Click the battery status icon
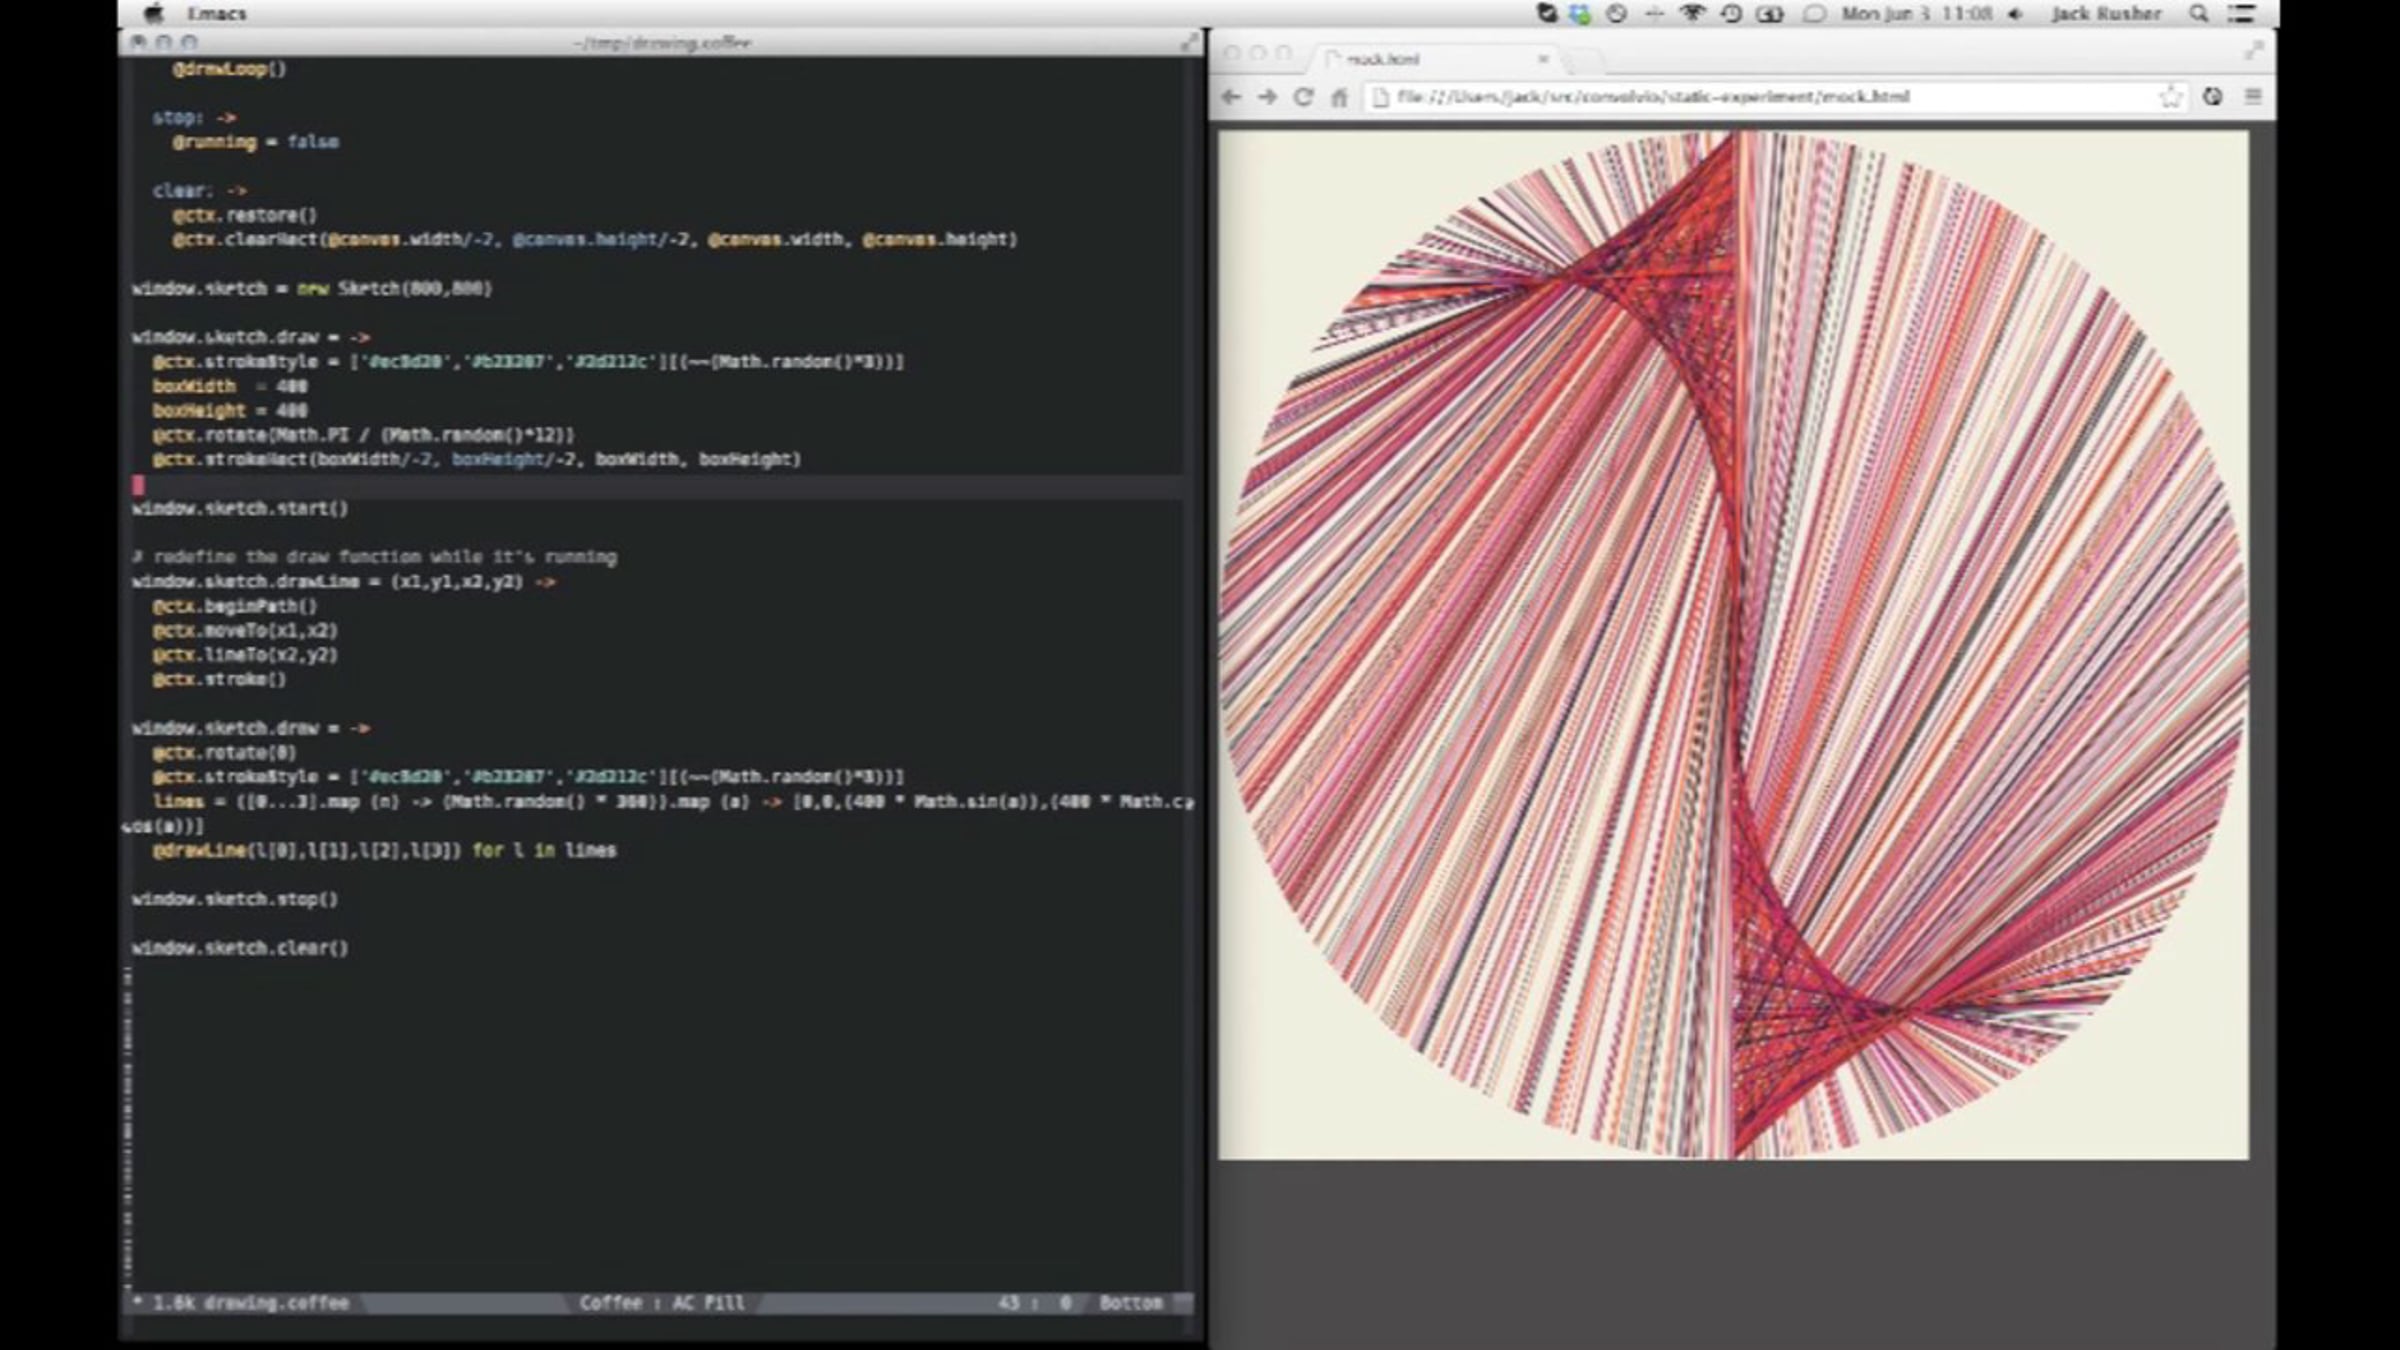Viewport: 2400px width, 1350px height. 1770,14
